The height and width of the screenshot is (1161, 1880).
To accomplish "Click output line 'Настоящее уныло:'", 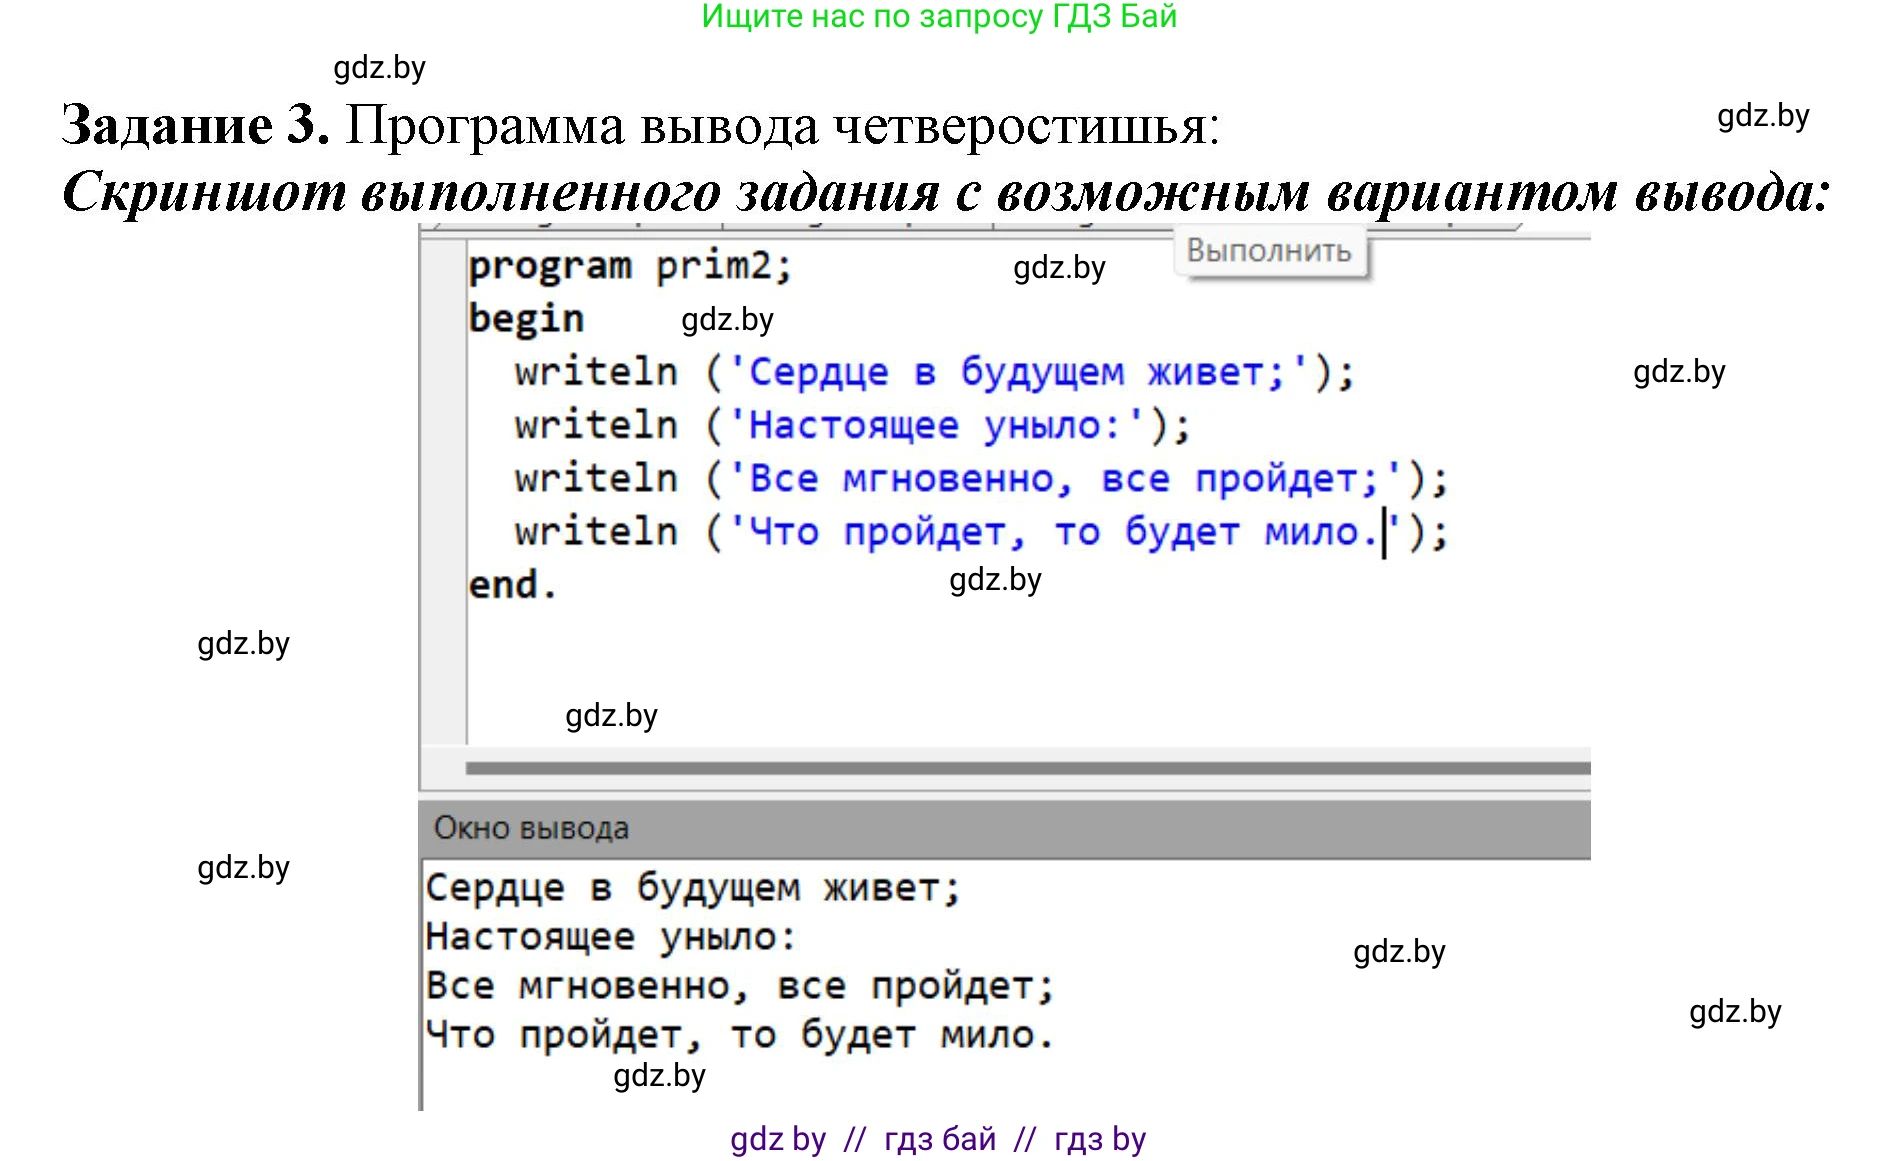I will tap(610, 937).
